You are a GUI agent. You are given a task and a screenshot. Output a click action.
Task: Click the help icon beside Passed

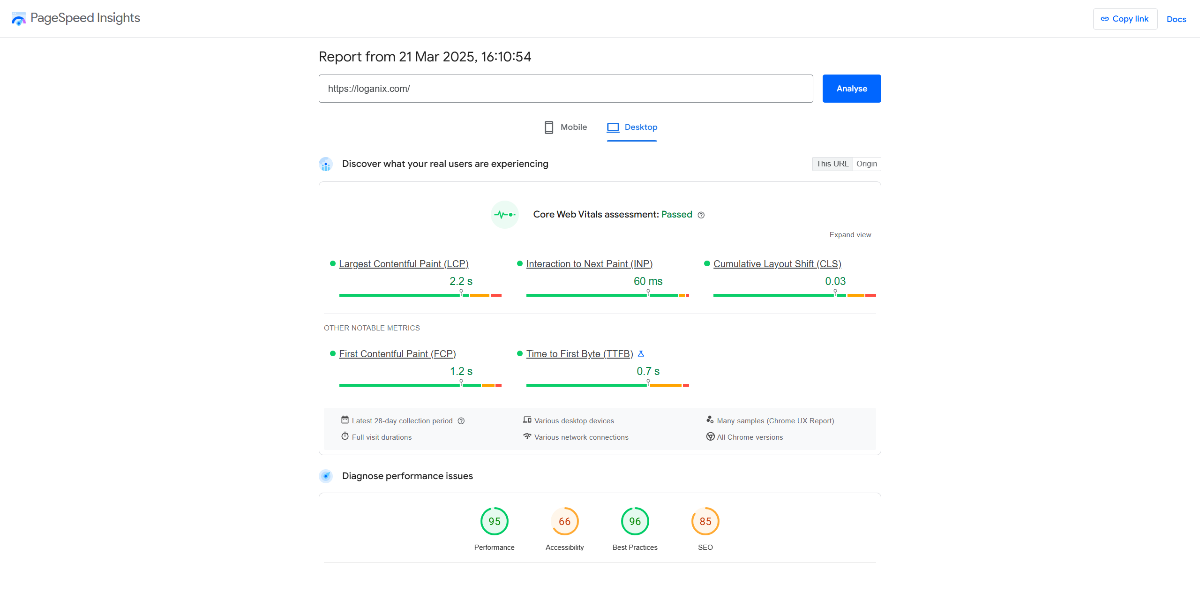pos(701,215)
